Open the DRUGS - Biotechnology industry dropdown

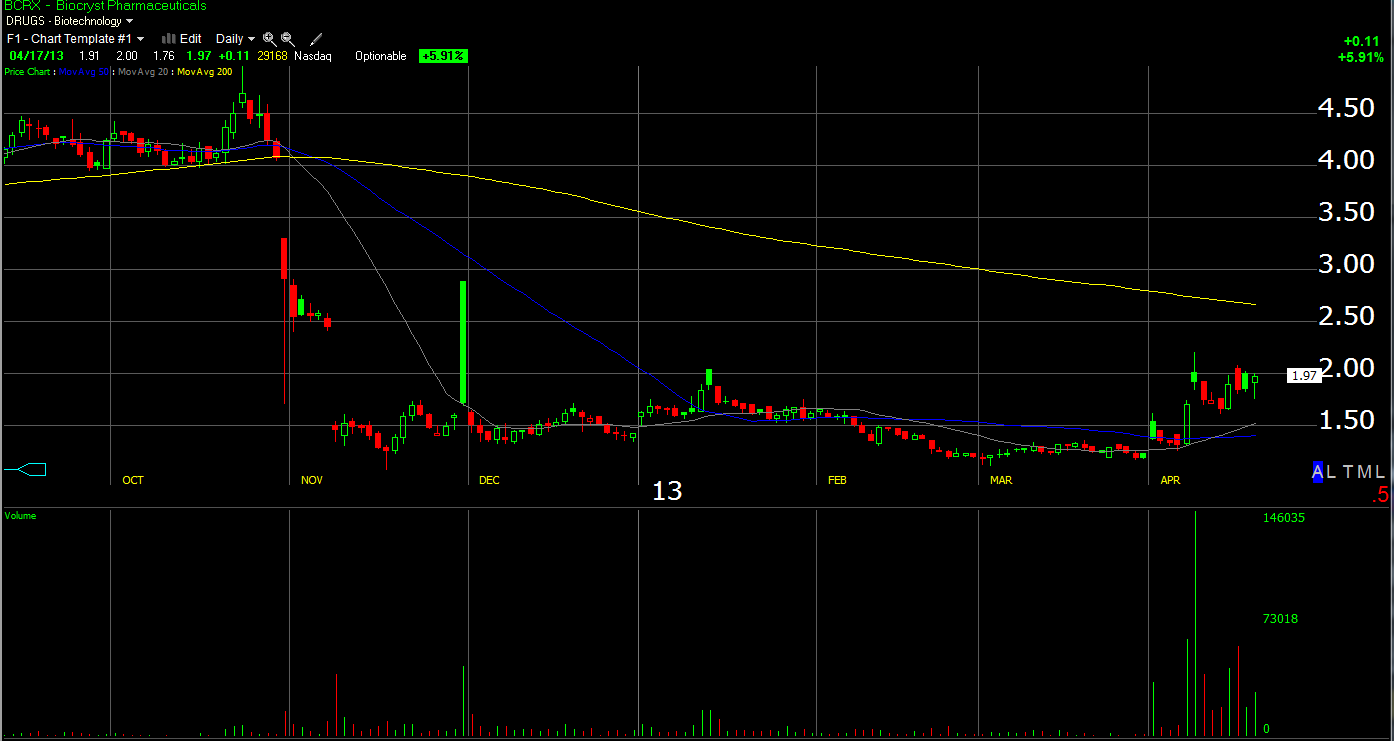(69, 21)
